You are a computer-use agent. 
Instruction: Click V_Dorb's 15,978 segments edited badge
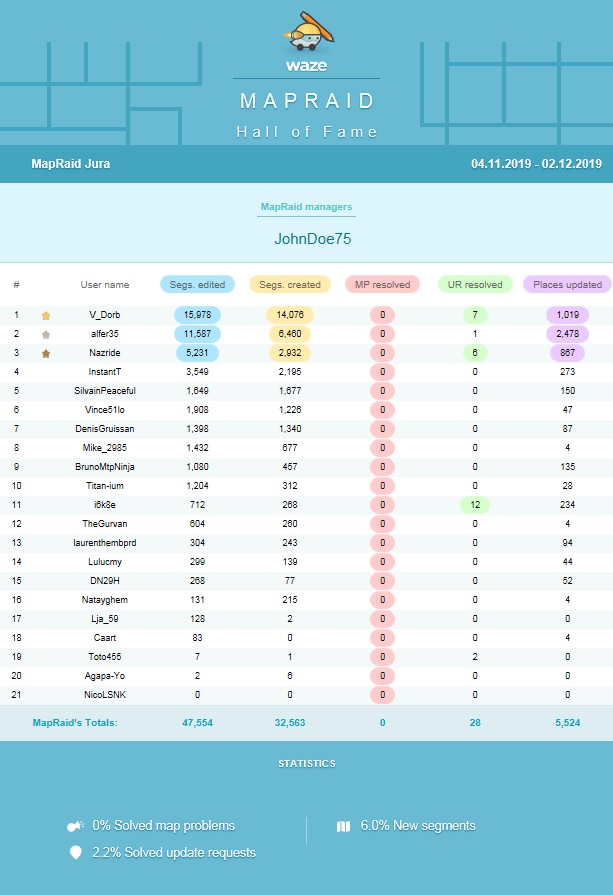tap(197, 315)
